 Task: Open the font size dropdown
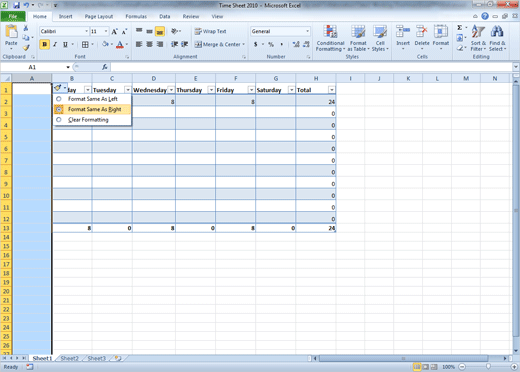coord(106,31)
